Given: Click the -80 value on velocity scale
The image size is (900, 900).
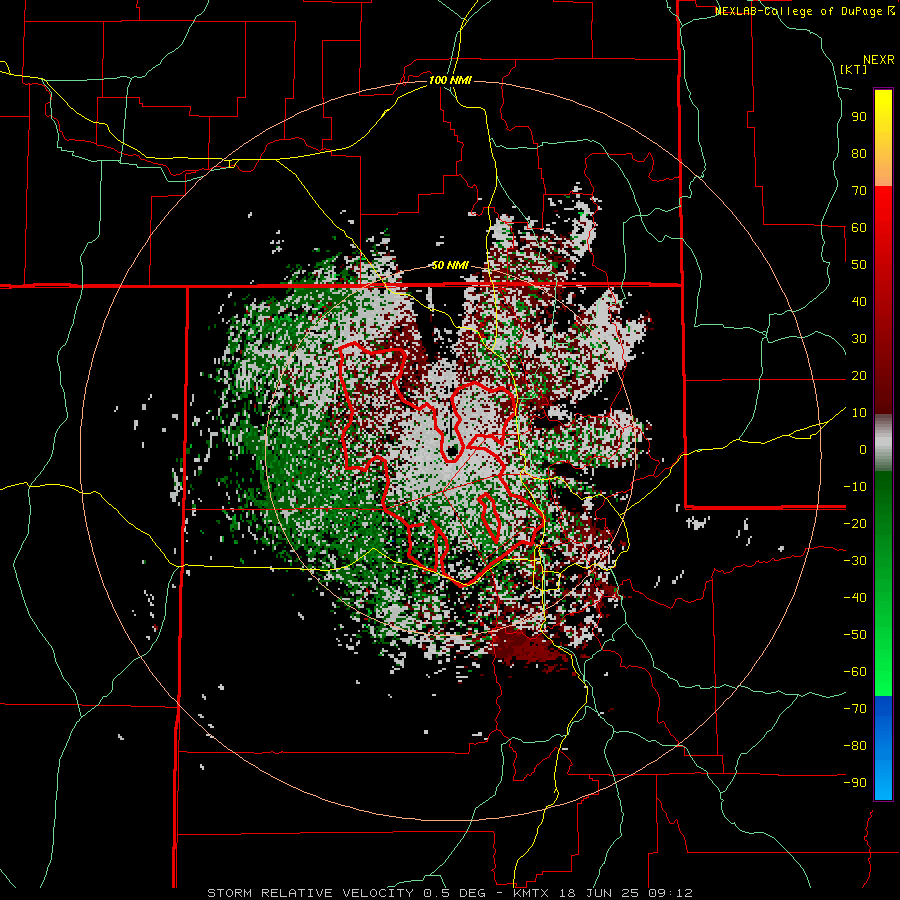Looking at the screenshot, I should (x=855, y=746).
